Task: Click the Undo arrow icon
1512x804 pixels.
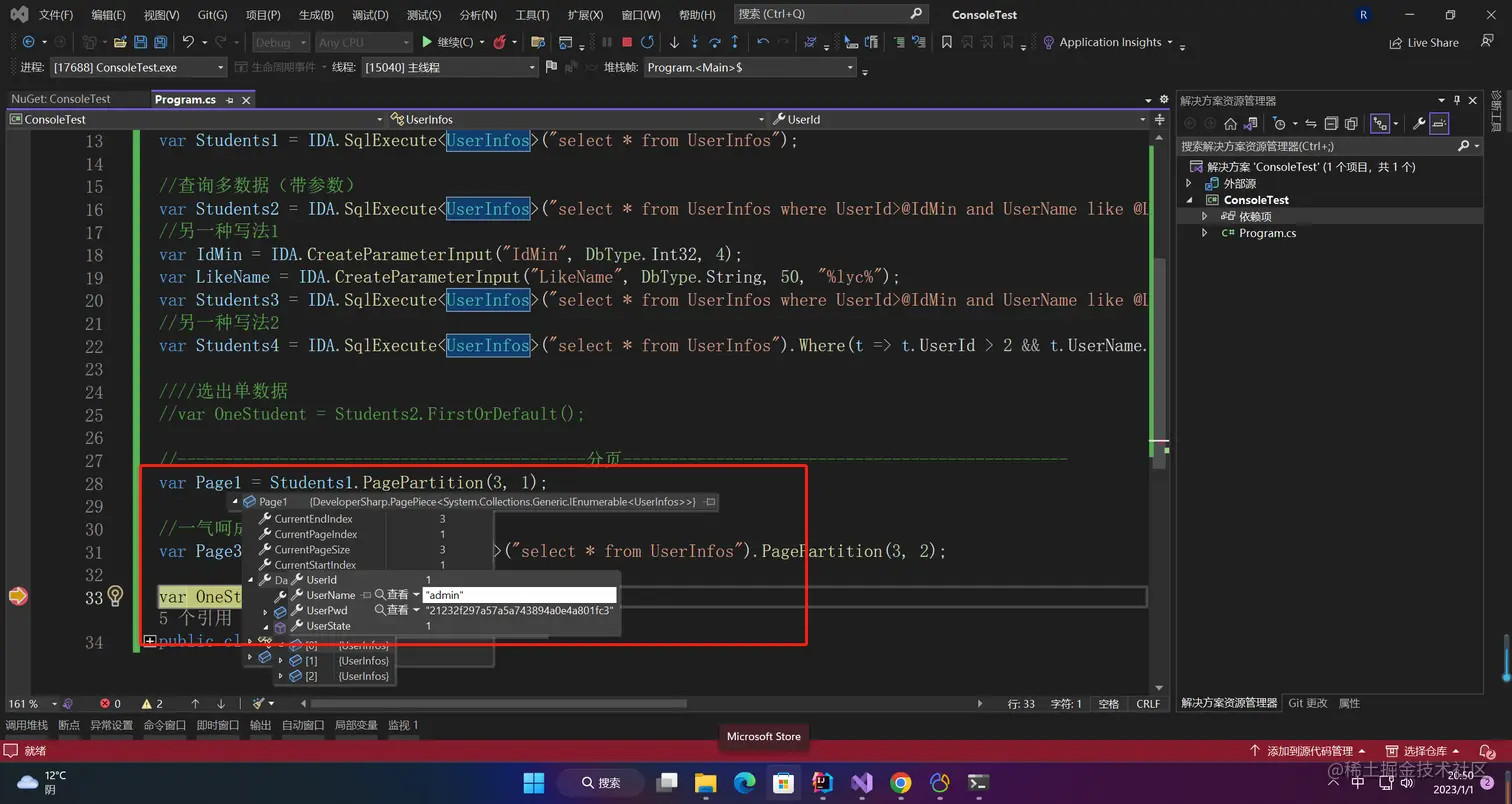Action: [x=188, y=42]
